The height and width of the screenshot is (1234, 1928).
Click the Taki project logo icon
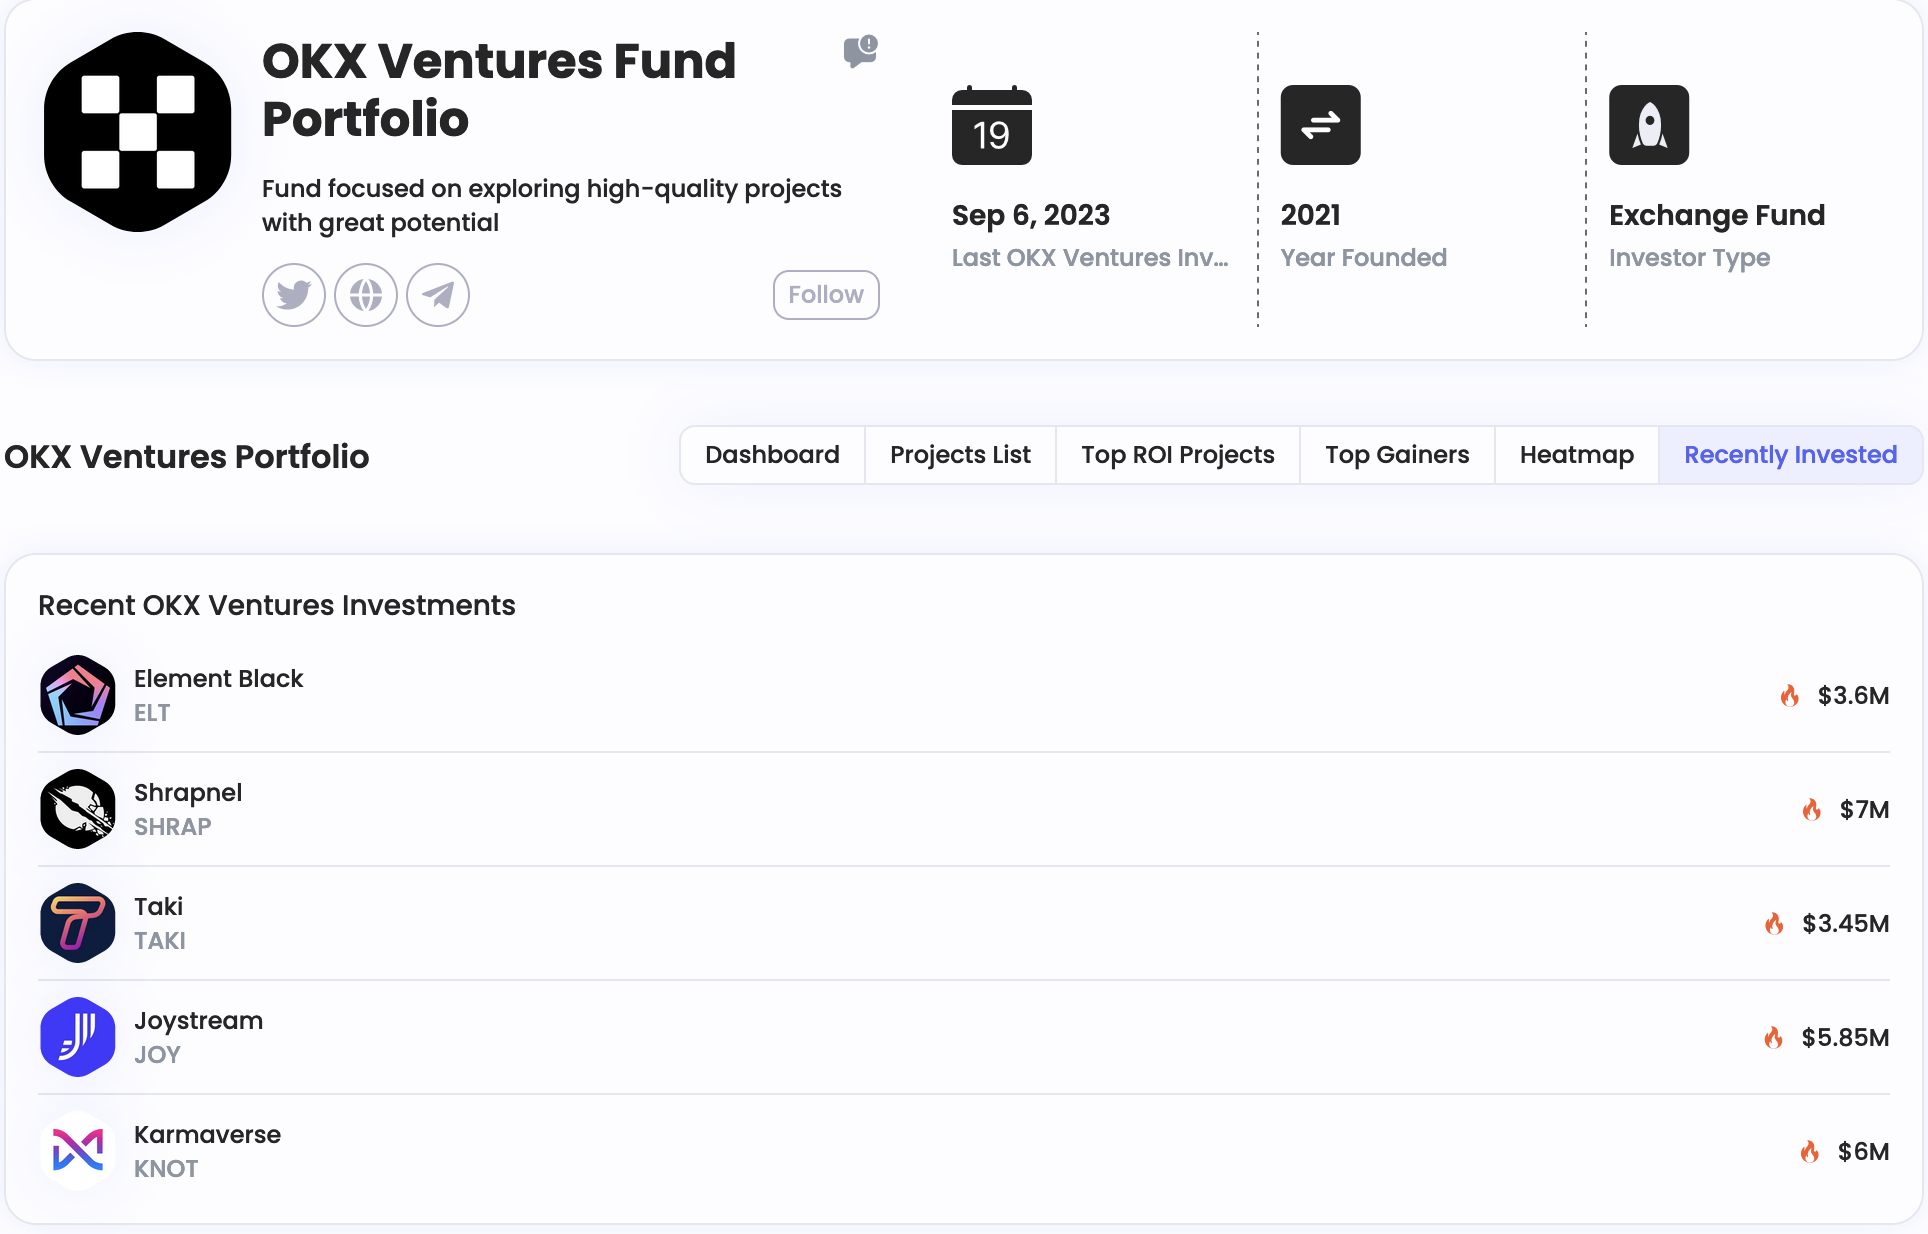[x=77, y=923]
